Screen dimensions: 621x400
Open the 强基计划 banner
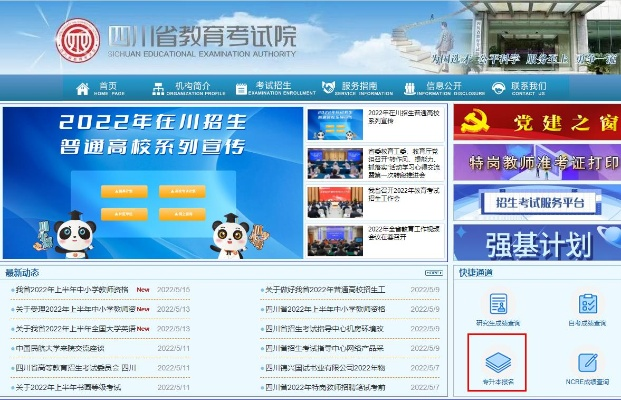[x=536, y=242]
